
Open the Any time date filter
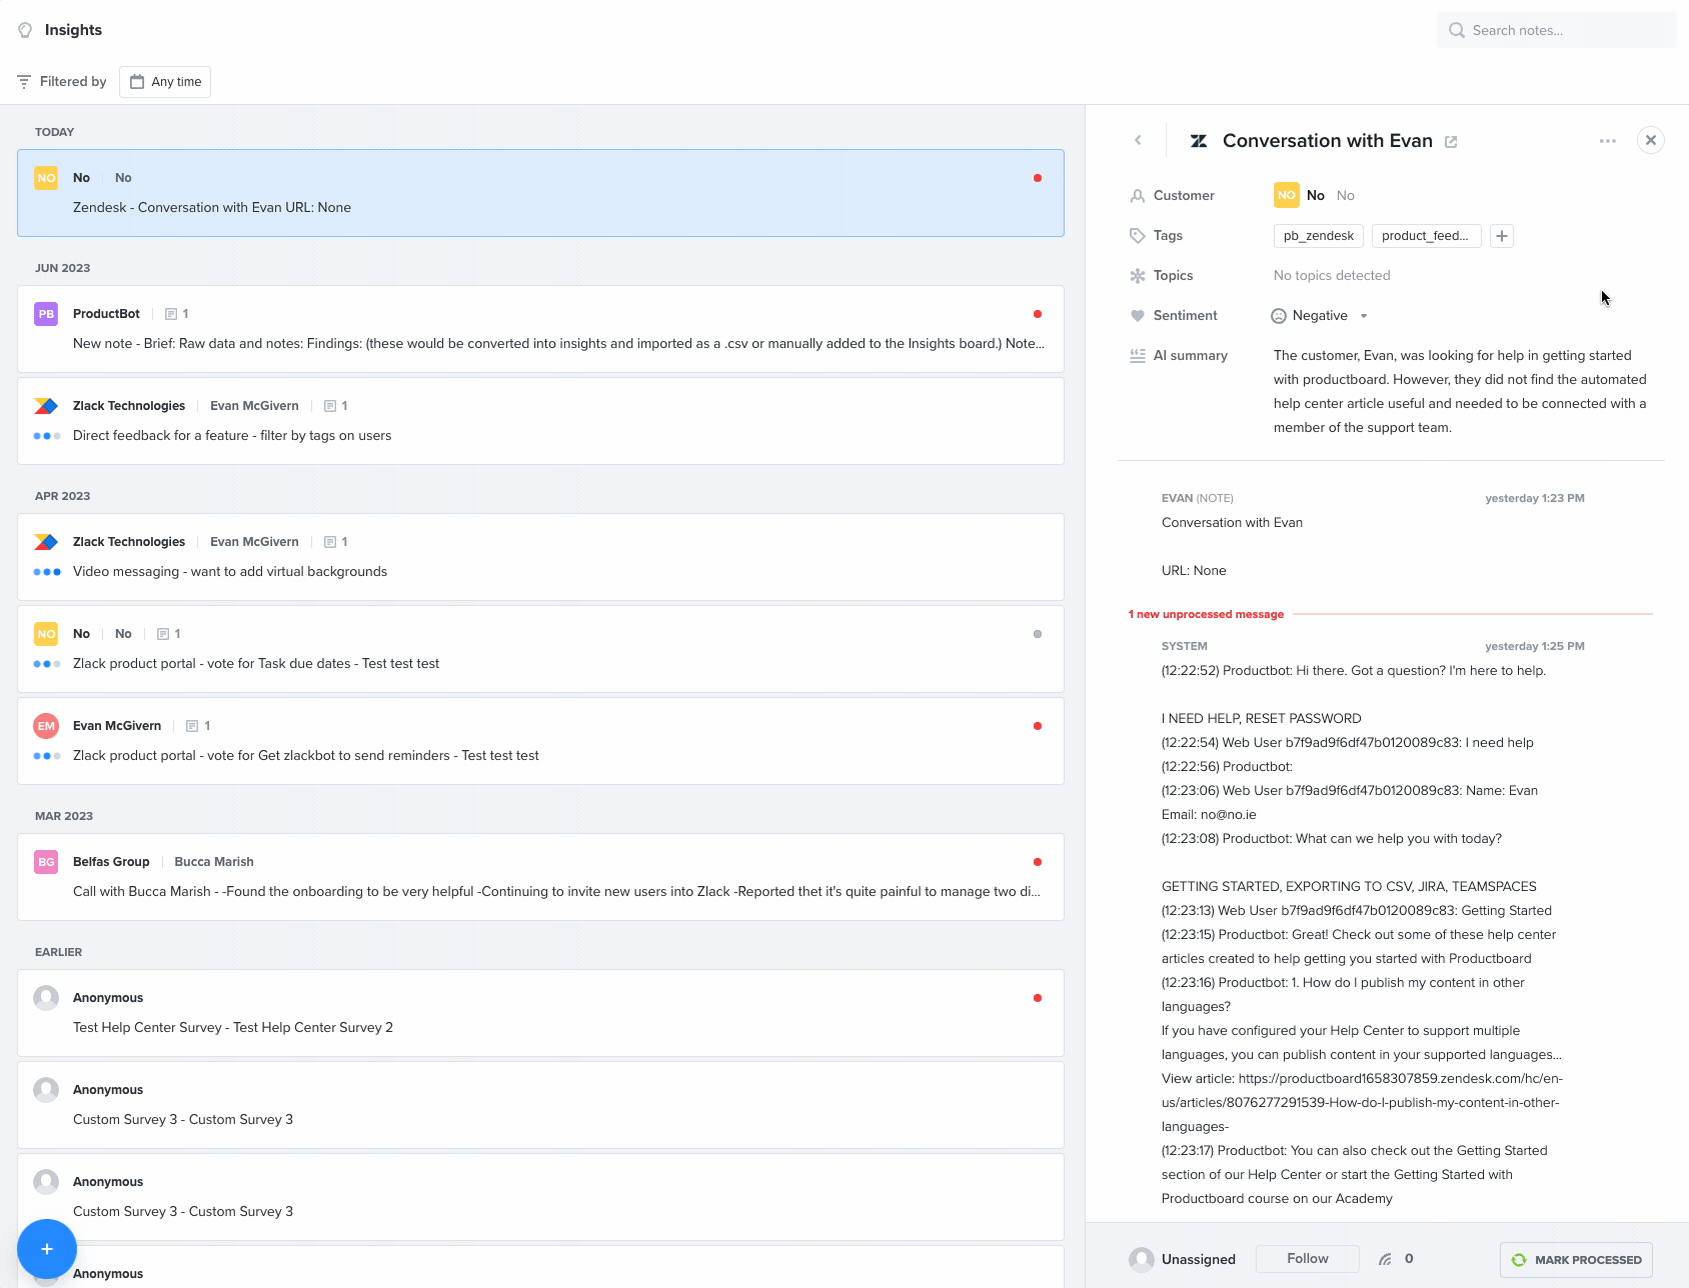[165, 81]
